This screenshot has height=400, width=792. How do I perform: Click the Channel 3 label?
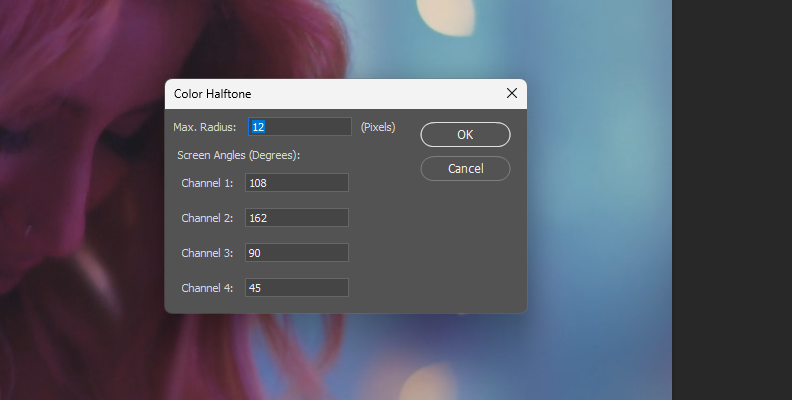coord(207,253)
